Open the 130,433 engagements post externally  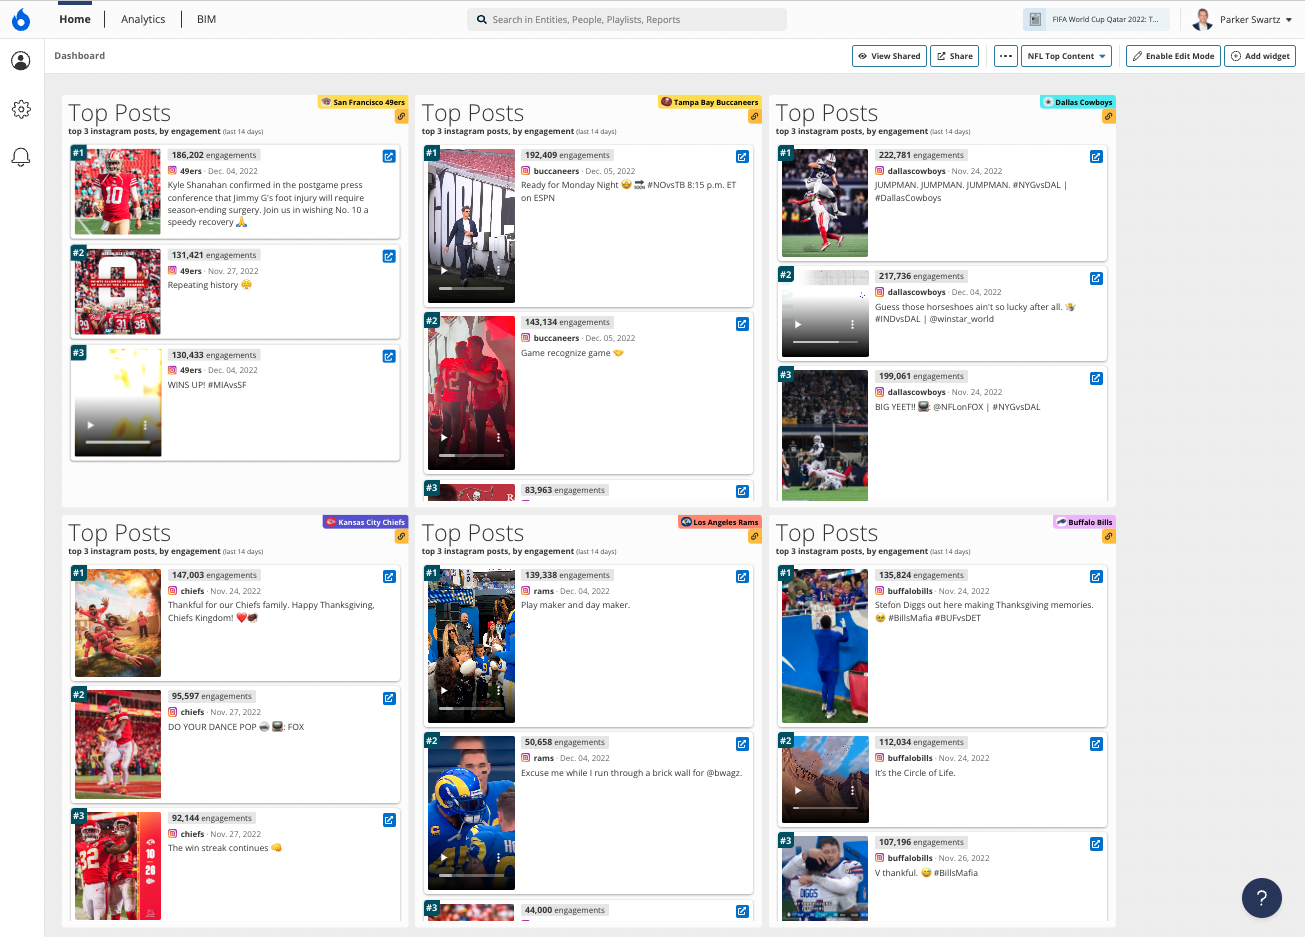click(389, 356)
